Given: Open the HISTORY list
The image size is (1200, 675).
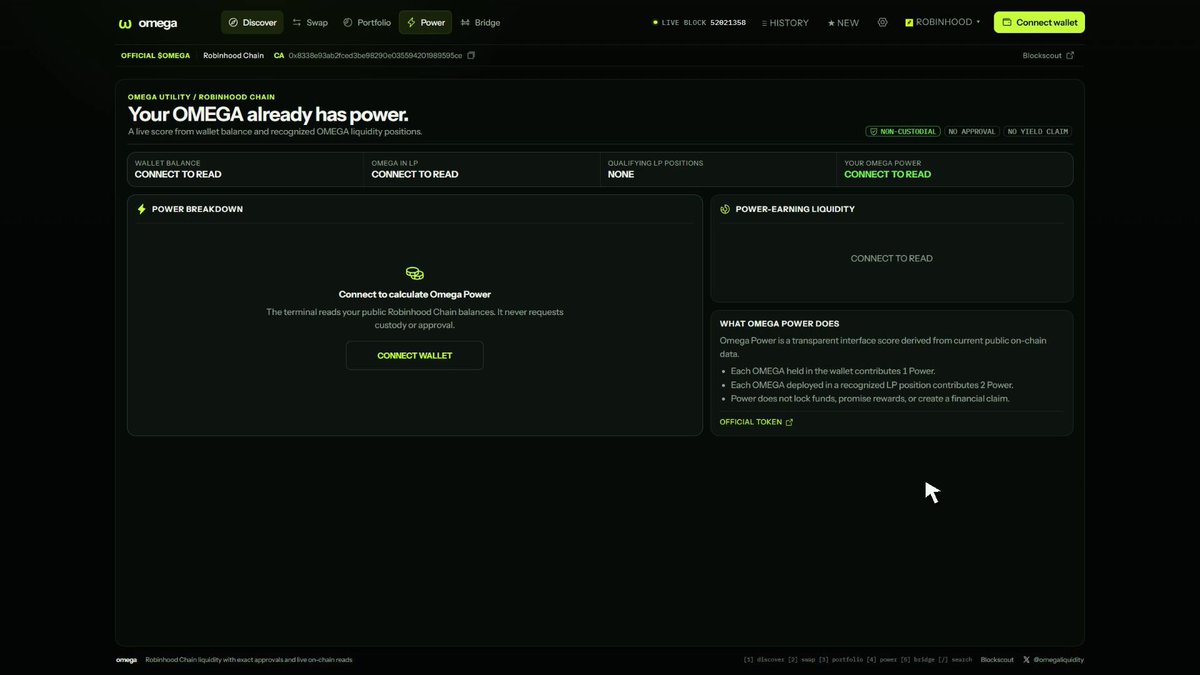Looking at the screenshot, I should (785, 23).
